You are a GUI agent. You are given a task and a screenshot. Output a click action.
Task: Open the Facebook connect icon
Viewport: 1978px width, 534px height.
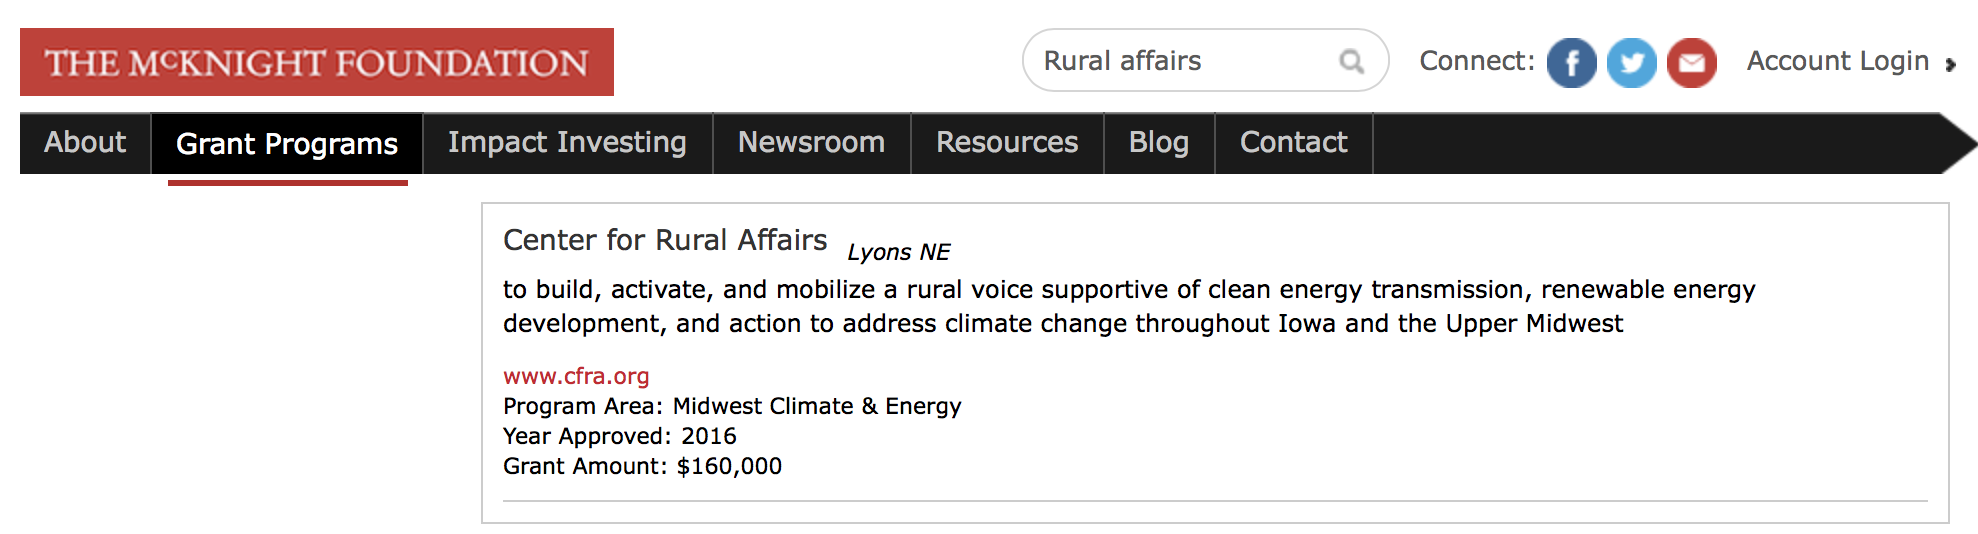pyautogui.click(x=1572, y=63)
